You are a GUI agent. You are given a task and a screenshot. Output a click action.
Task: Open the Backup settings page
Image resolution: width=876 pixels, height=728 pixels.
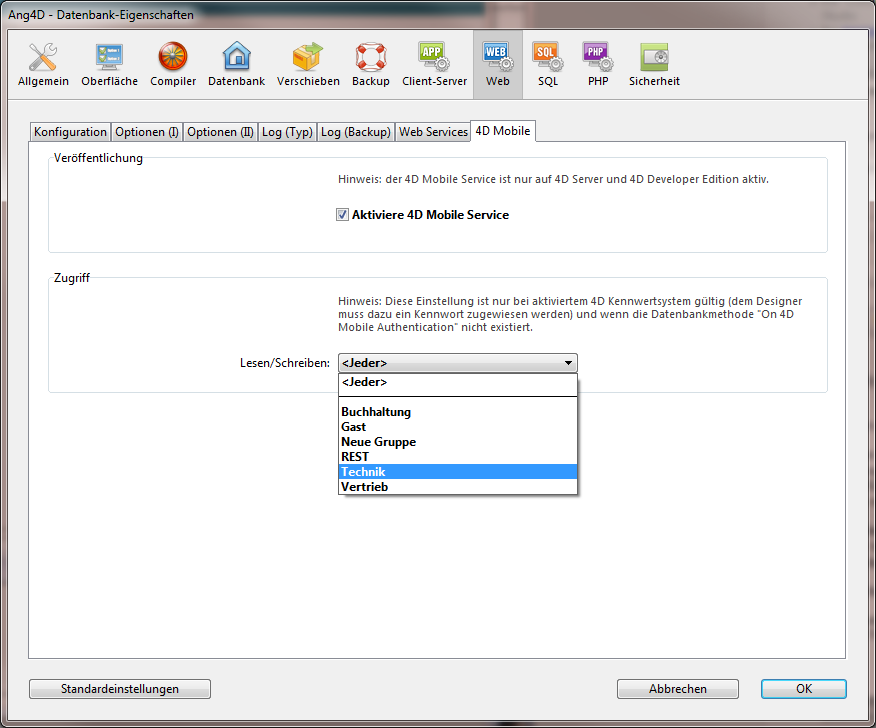tap(370, 65)
